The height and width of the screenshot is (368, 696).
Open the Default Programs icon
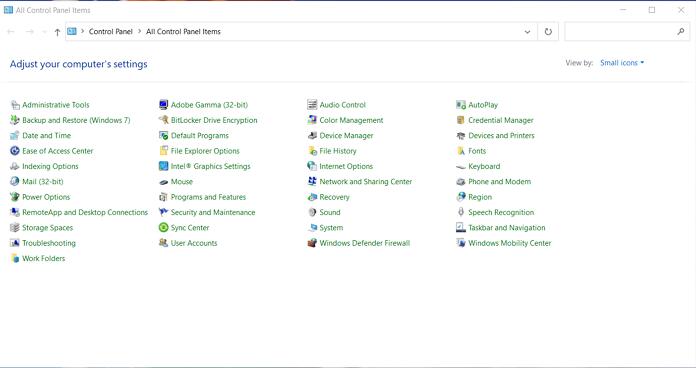pos(163,136)
